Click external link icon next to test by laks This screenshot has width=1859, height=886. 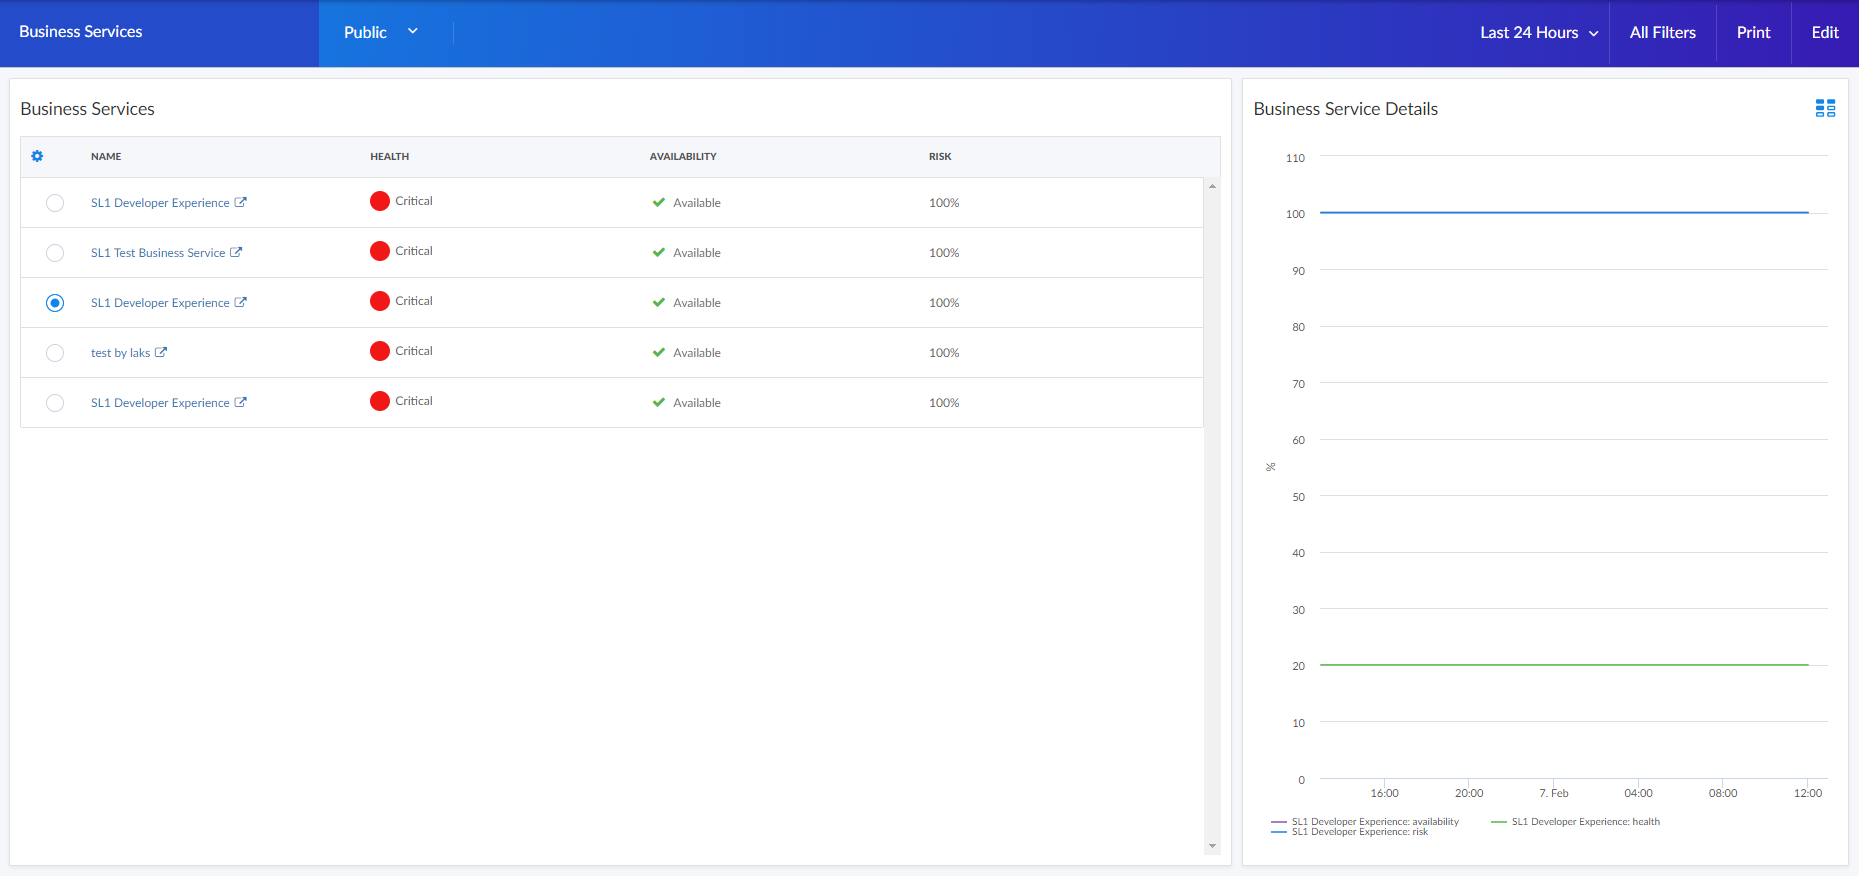pyautogui.click(x=161, y=352)
